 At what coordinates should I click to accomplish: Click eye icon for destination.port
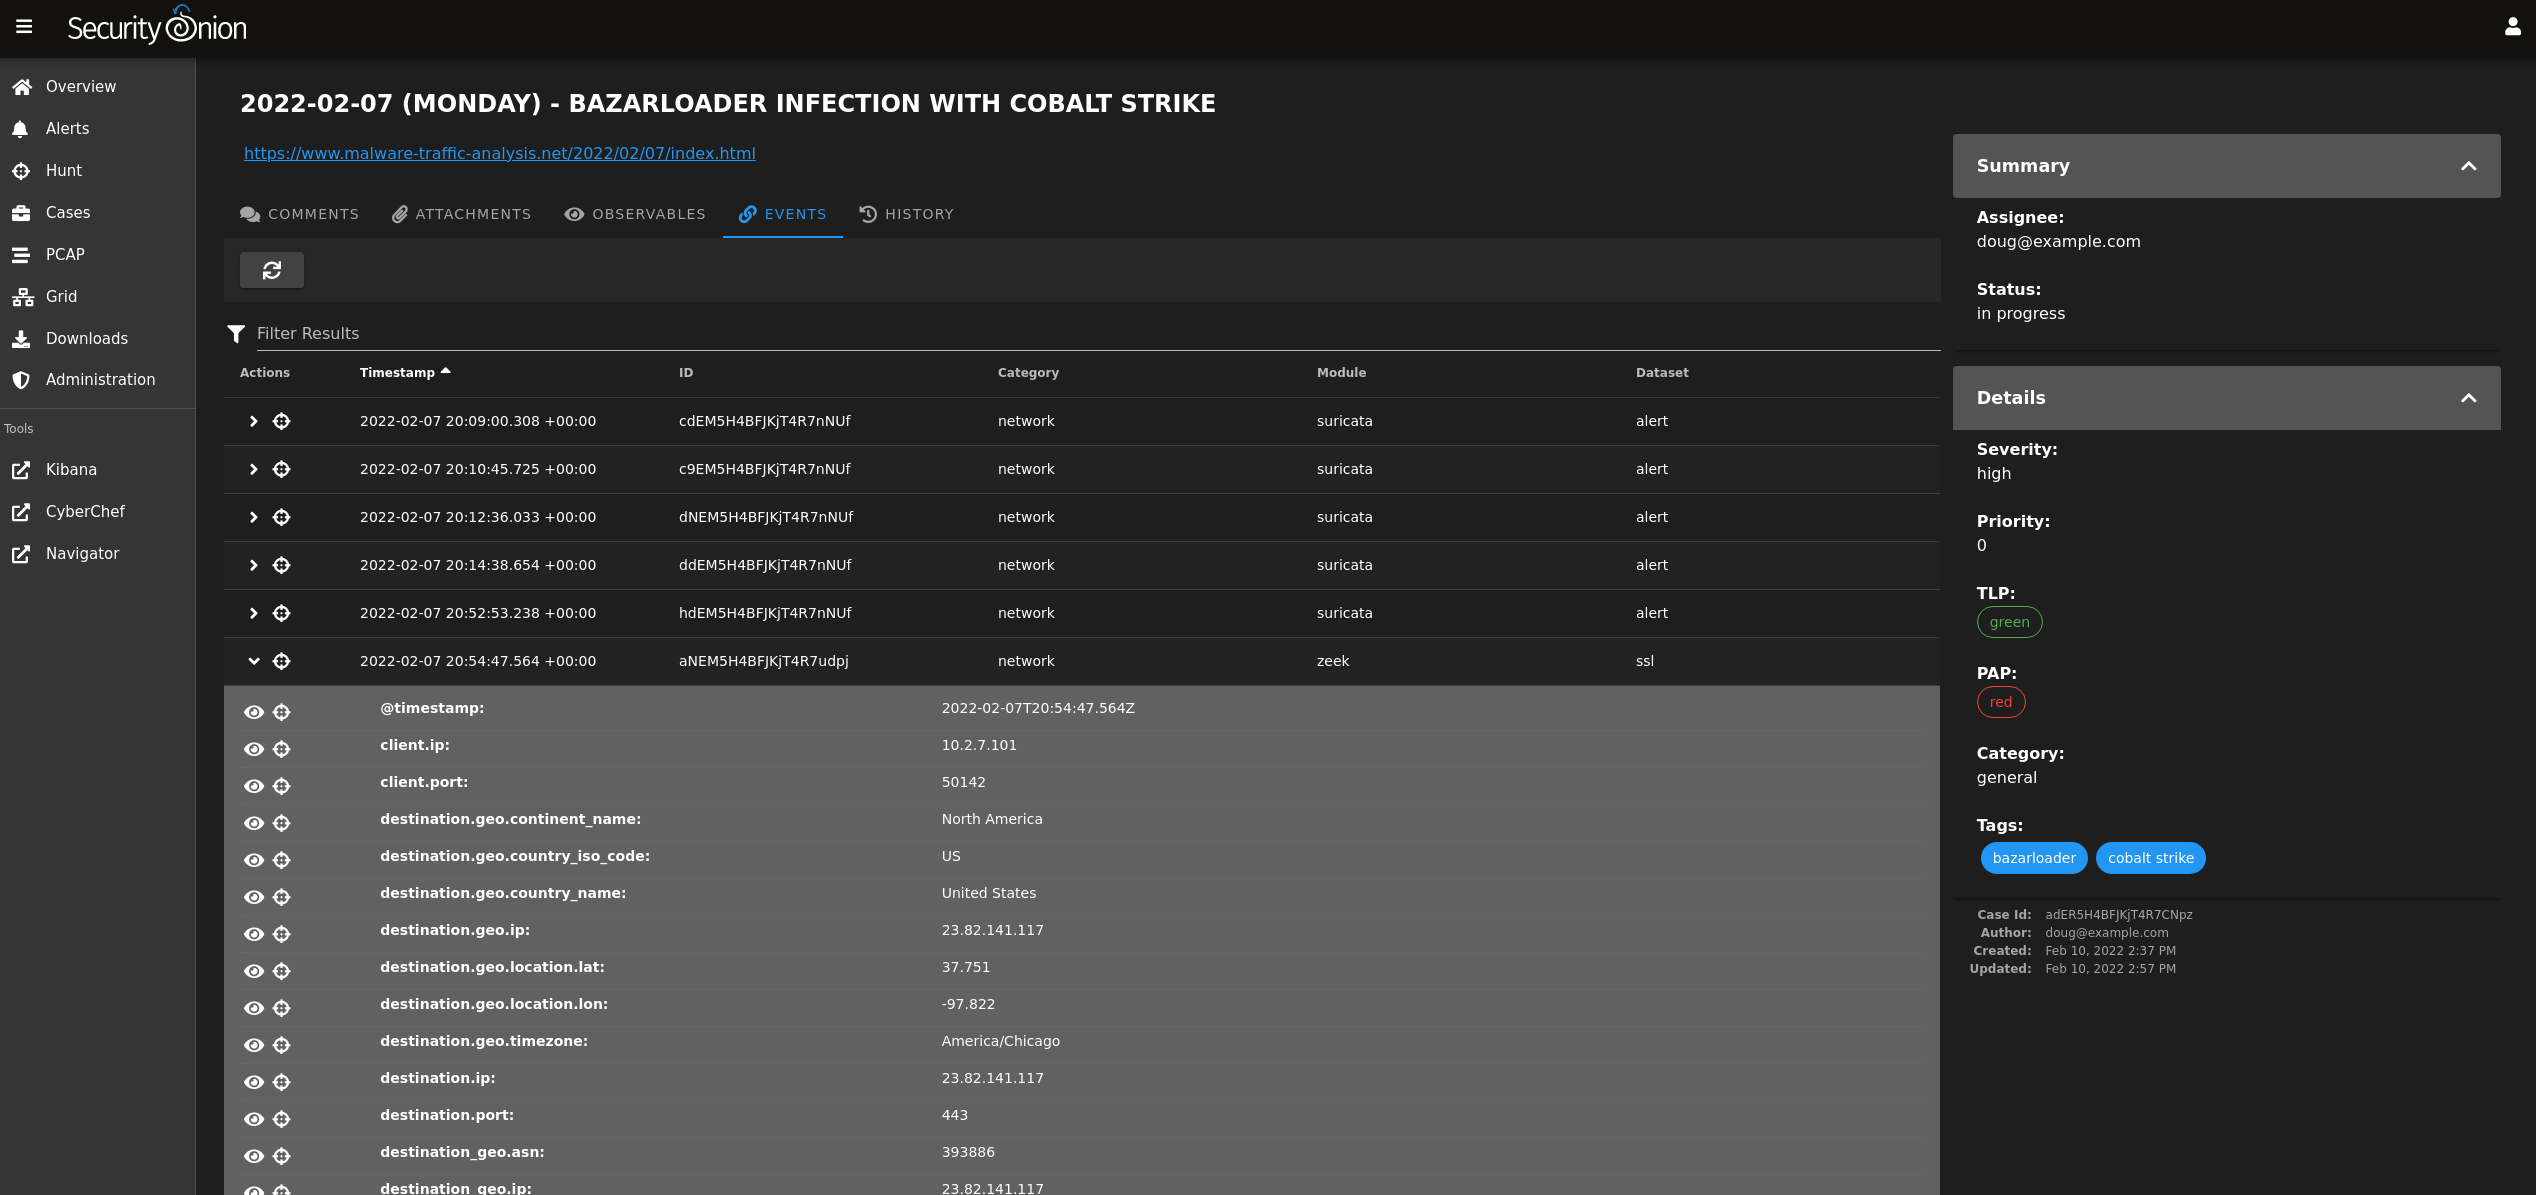[x=254, y=1120]
